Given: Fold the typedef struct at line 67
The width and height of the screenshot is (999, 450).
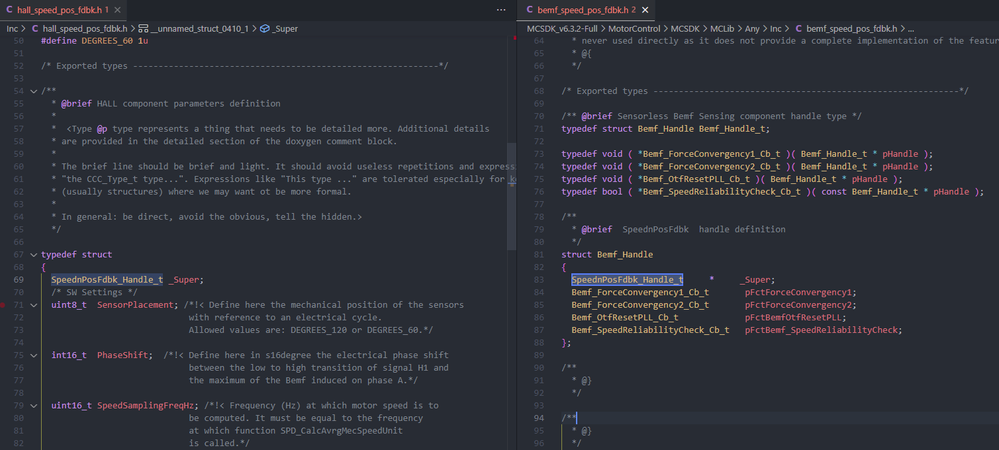Looking at the screenshot, I should (x=33, y=255).
